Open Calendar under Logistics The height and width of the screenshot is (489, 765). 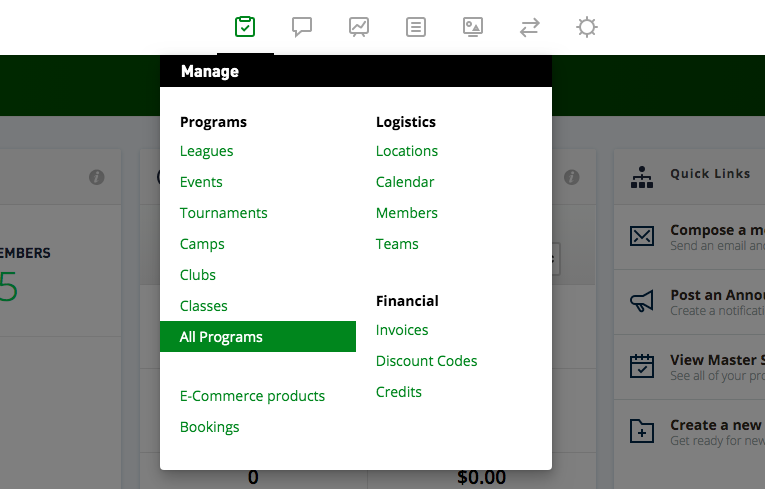405,182
